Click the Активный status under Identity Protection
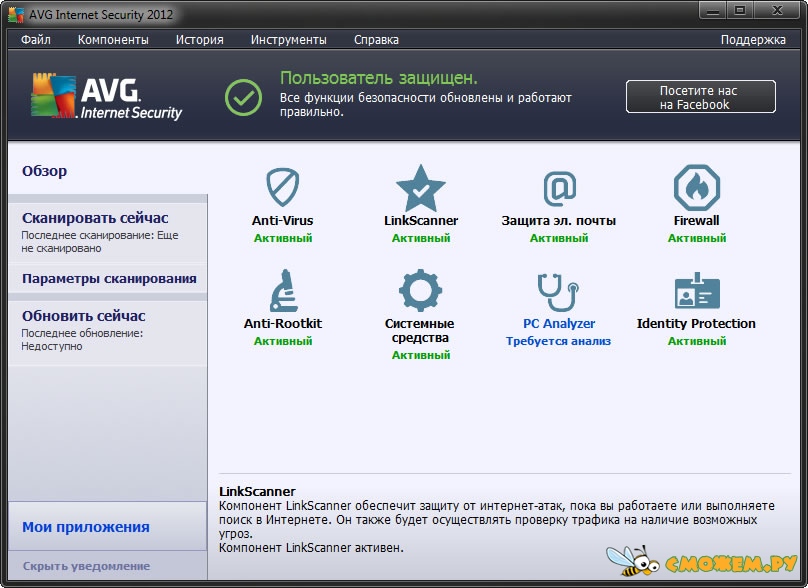The image size is (808, 588). click(x=697, y=341)
